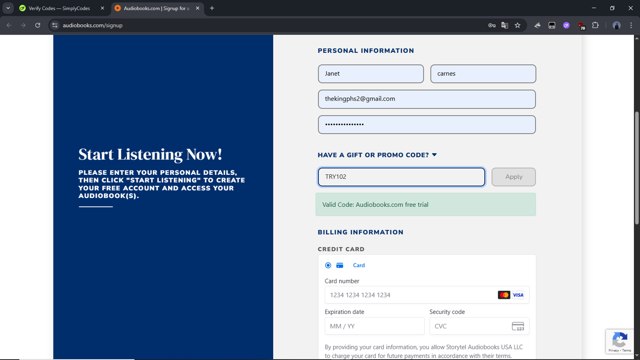Image resolution: width=640 pixels, height=360 pixels.
Task: Apply the promo code
Action: pos(513,177)
